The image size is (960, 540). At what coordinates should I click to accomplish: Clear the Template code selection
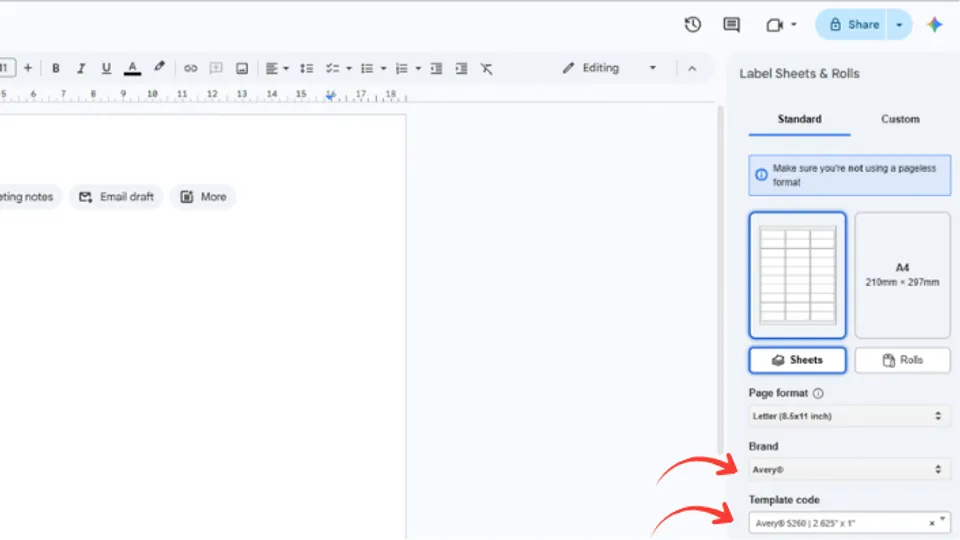click(932, 523)
